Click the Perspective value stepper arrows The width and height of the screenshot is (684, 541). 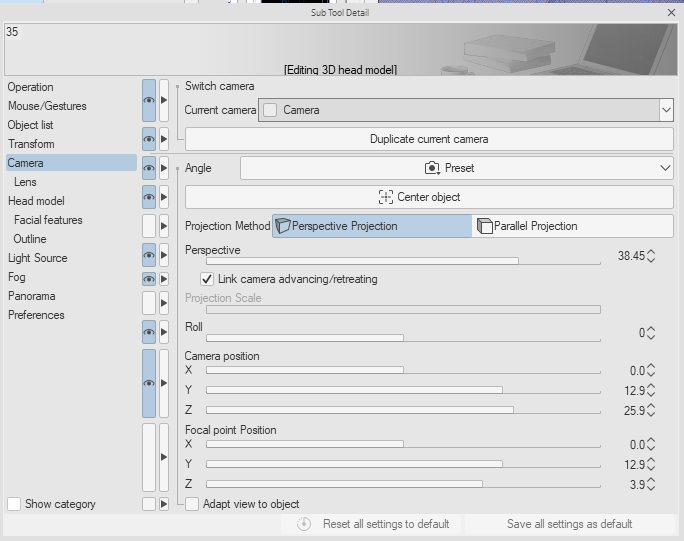click(x=651, y=256)
